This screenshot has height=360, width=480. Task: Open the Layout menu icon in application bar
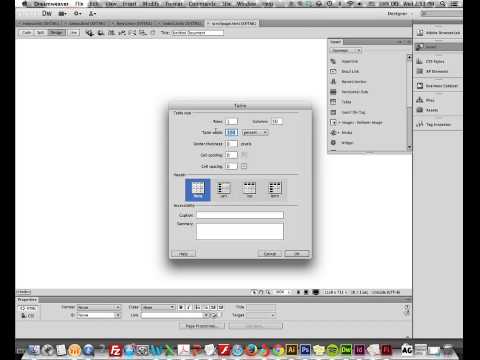coord(62,14)
